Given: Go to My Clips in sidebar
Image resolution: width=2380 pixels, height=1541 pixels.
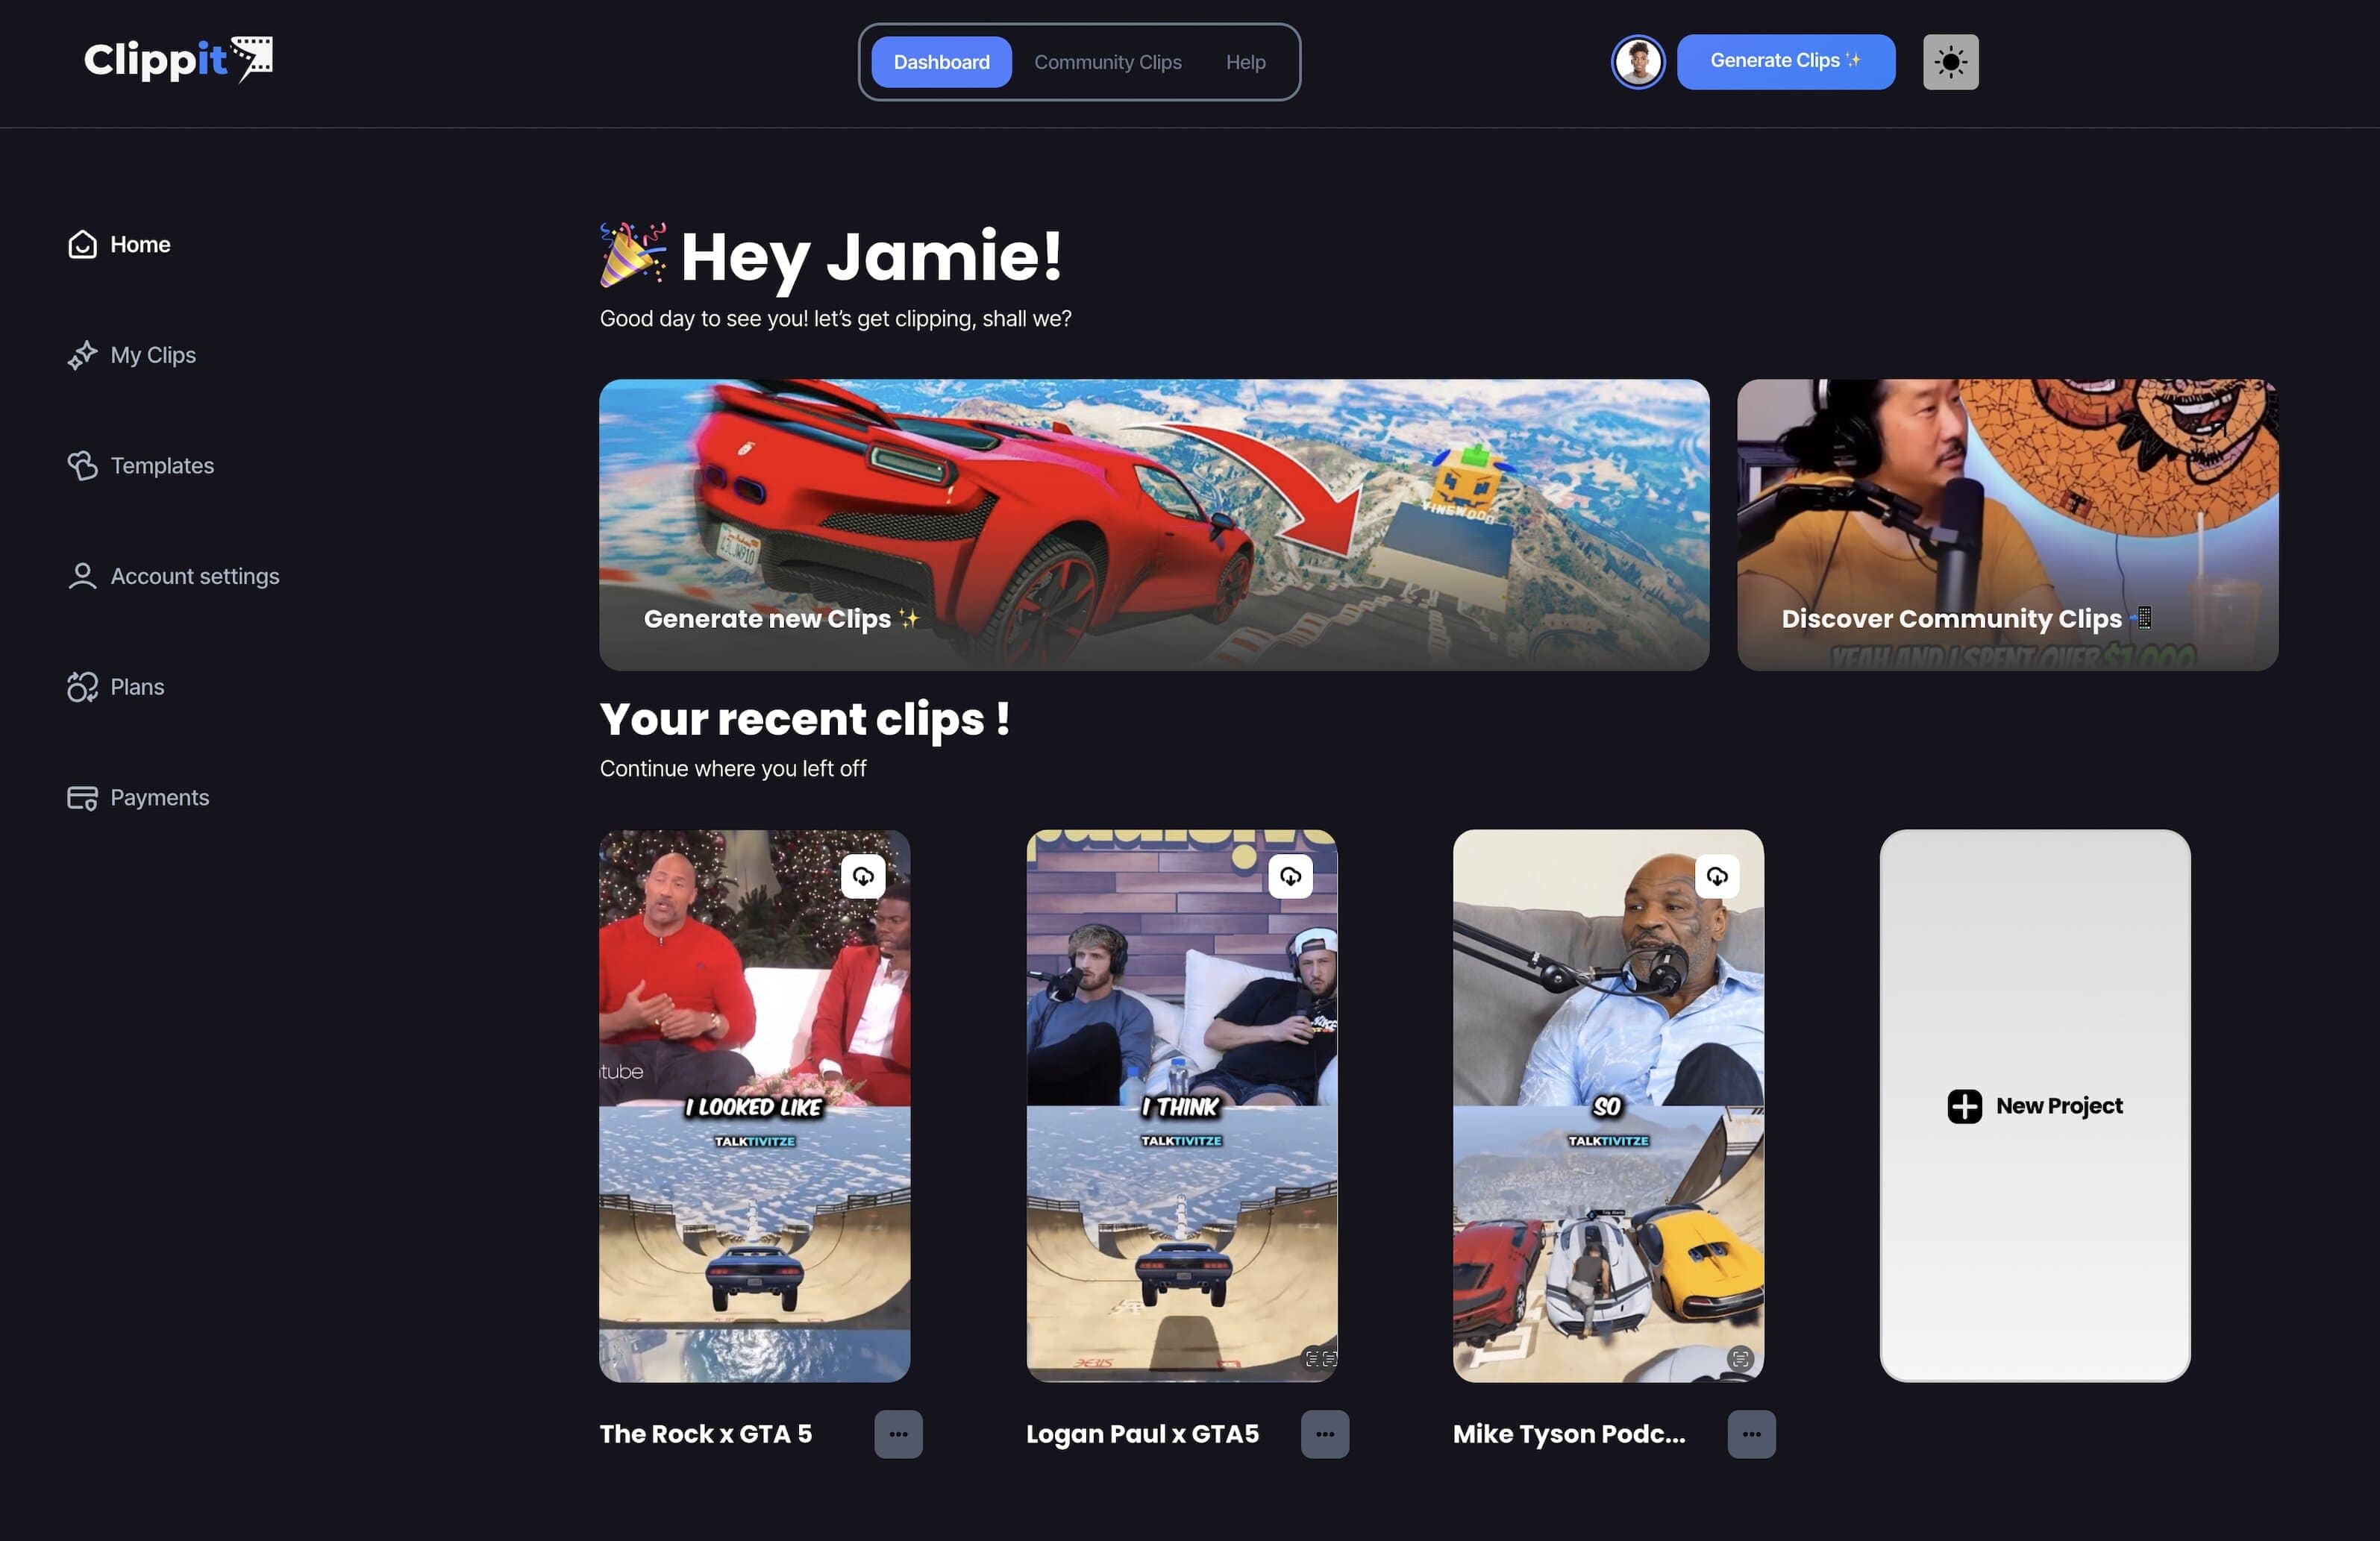Looking at the screenshot, I should click(152, 355).
